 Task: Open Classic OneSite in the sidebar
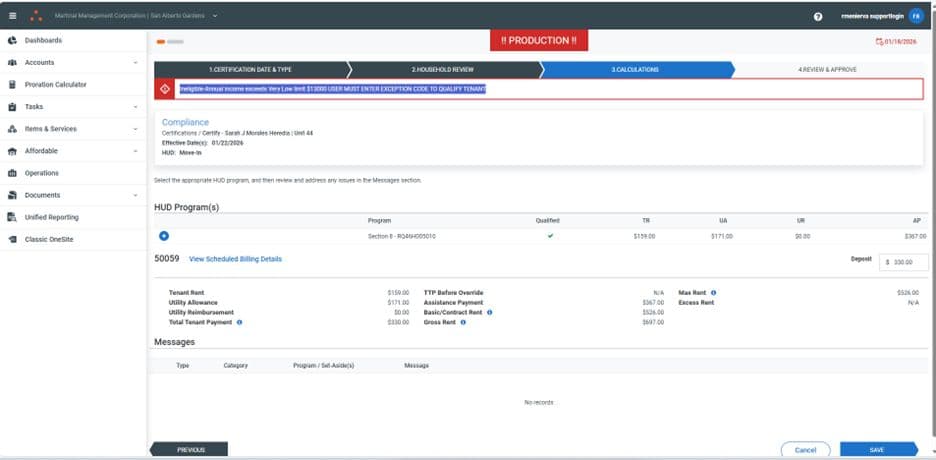pos(48,239)
